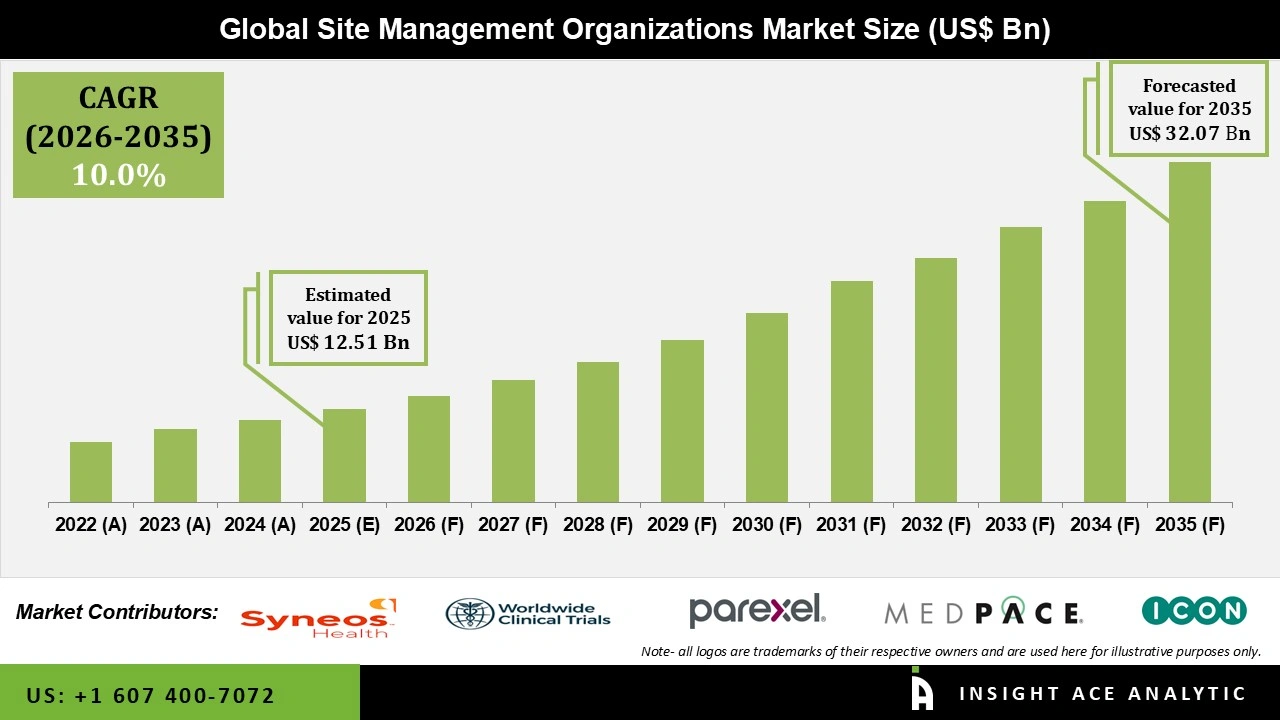
Task: Select the Forecasted value for 2035 callout
Action: tap(1189, 109)
